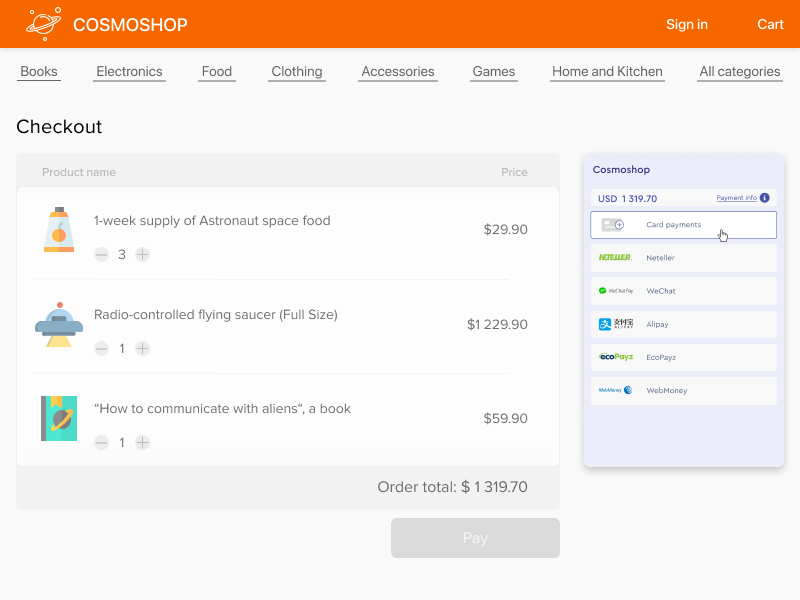Choose Neteller payment method

click(683, 258)
